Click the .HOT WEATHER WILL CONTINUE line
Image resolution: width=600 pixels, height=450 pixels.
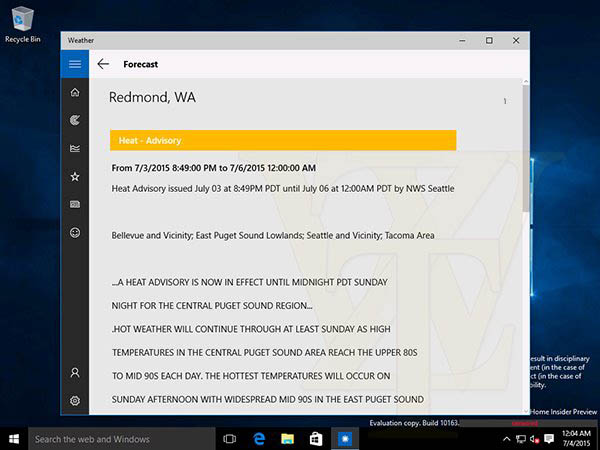pos(251,329)
